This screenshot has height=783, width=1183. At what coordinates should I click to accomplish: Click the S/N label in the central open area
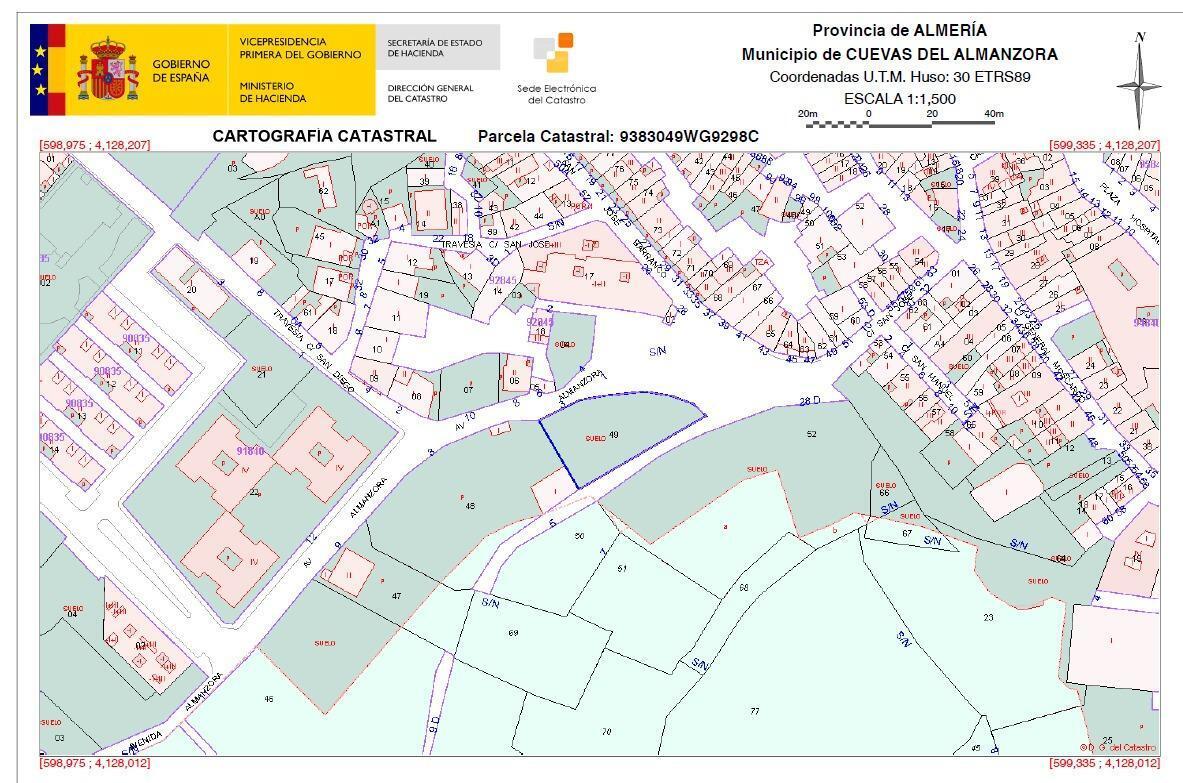tap(657, 351)
